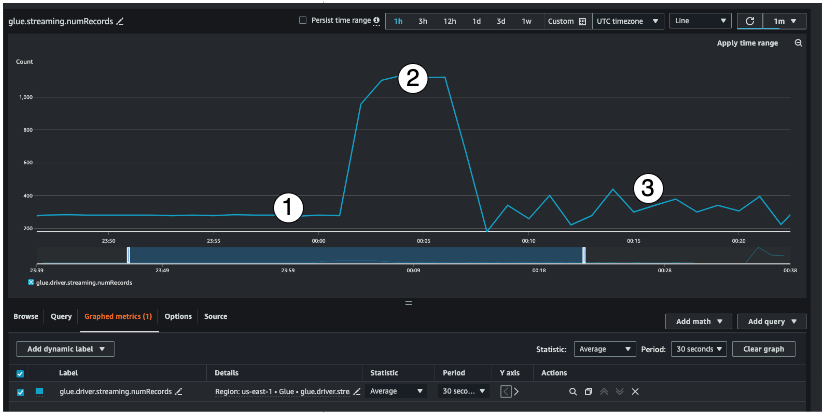Click the search icon in Actions column

[573, 391]
